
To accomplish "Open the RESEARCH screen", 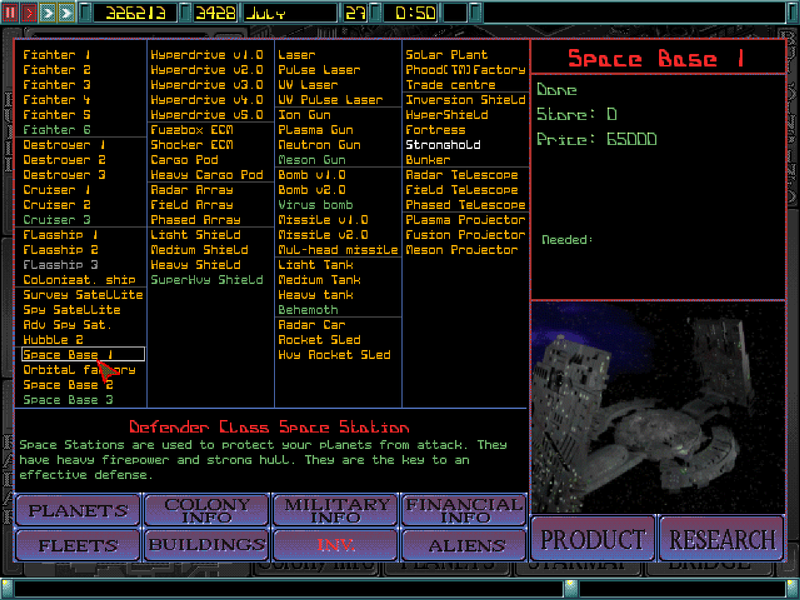I will click(722, 538).
